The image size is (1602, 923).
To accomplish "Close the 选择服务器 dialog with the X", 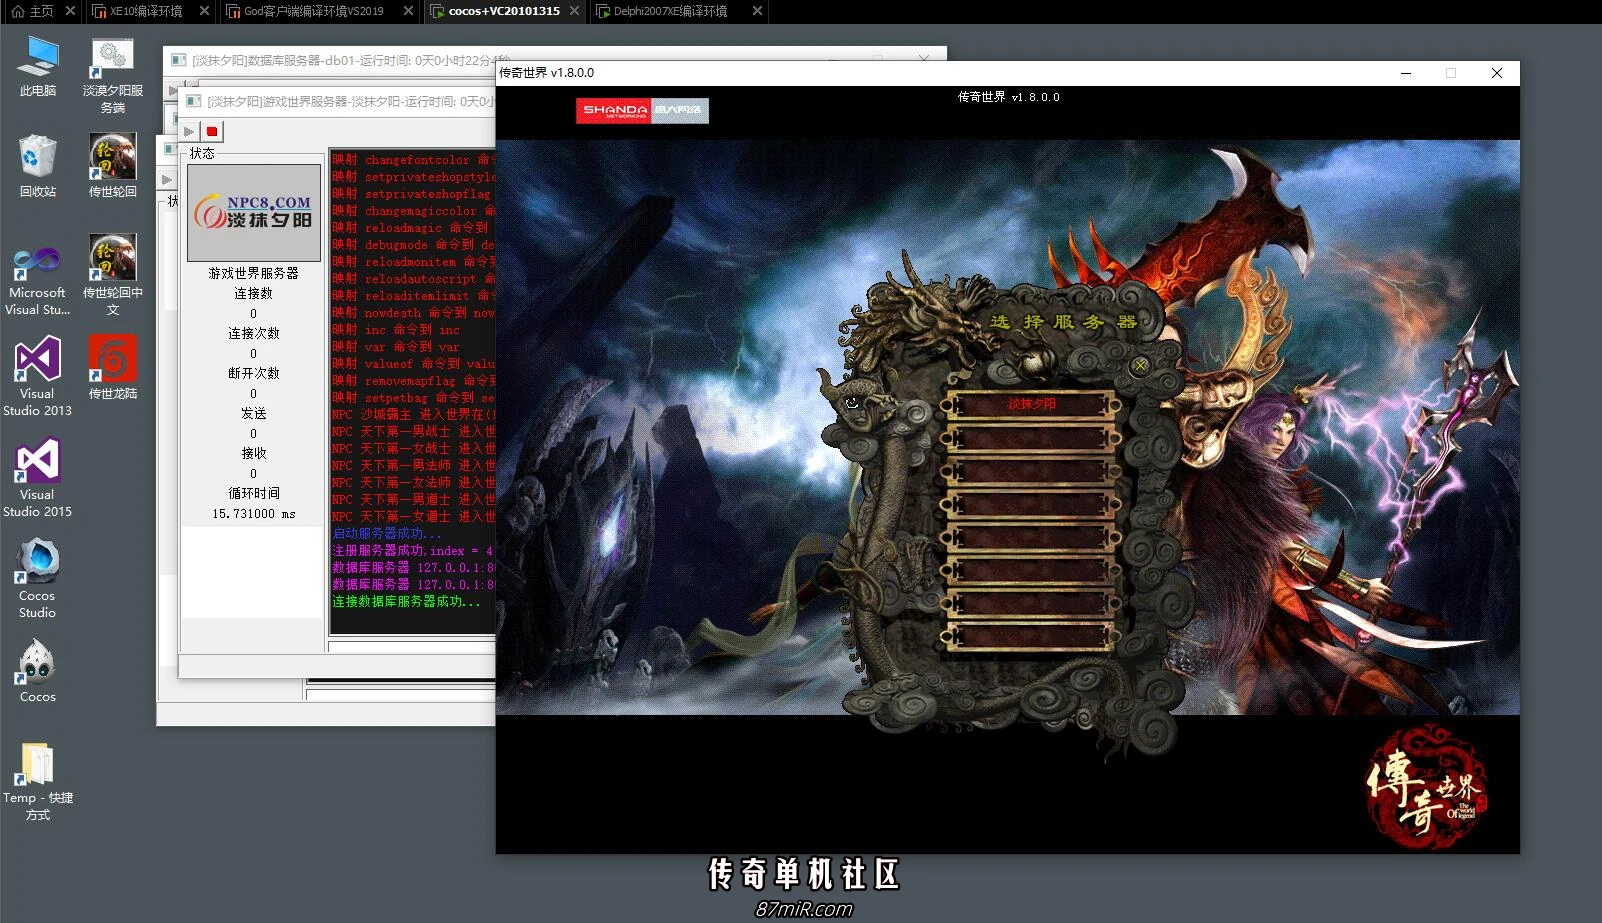I will [1140, 366].
